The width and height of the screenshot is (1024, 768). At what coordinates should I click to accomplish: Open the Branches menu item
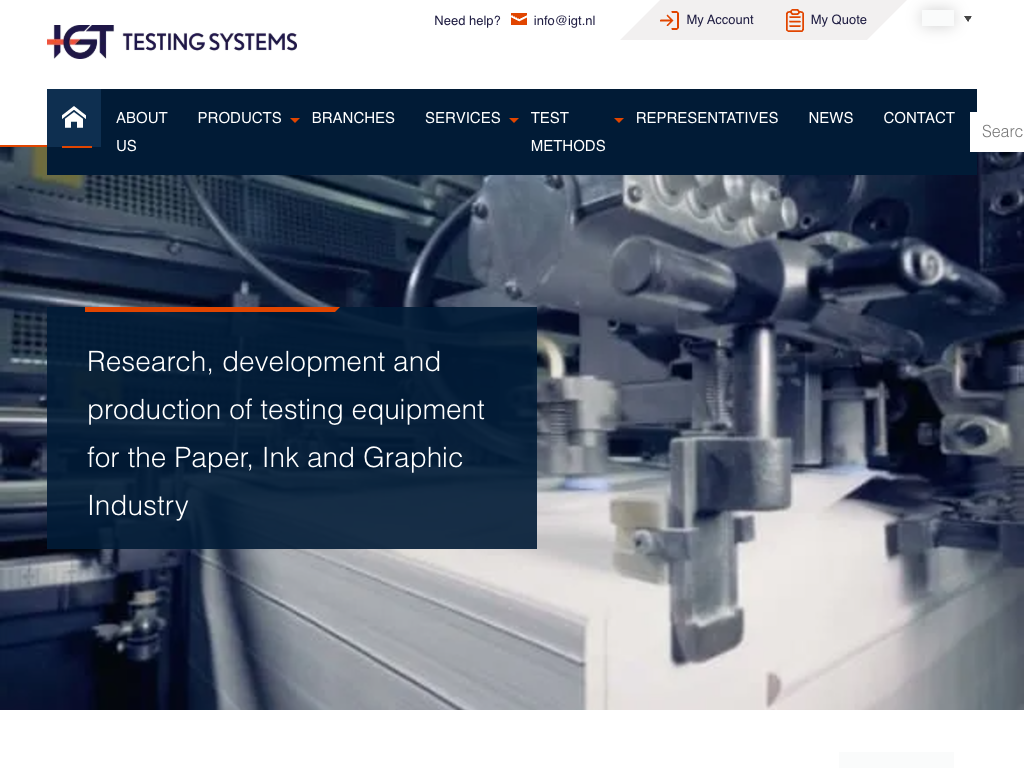pyautogui.click(x=353, y=118)
